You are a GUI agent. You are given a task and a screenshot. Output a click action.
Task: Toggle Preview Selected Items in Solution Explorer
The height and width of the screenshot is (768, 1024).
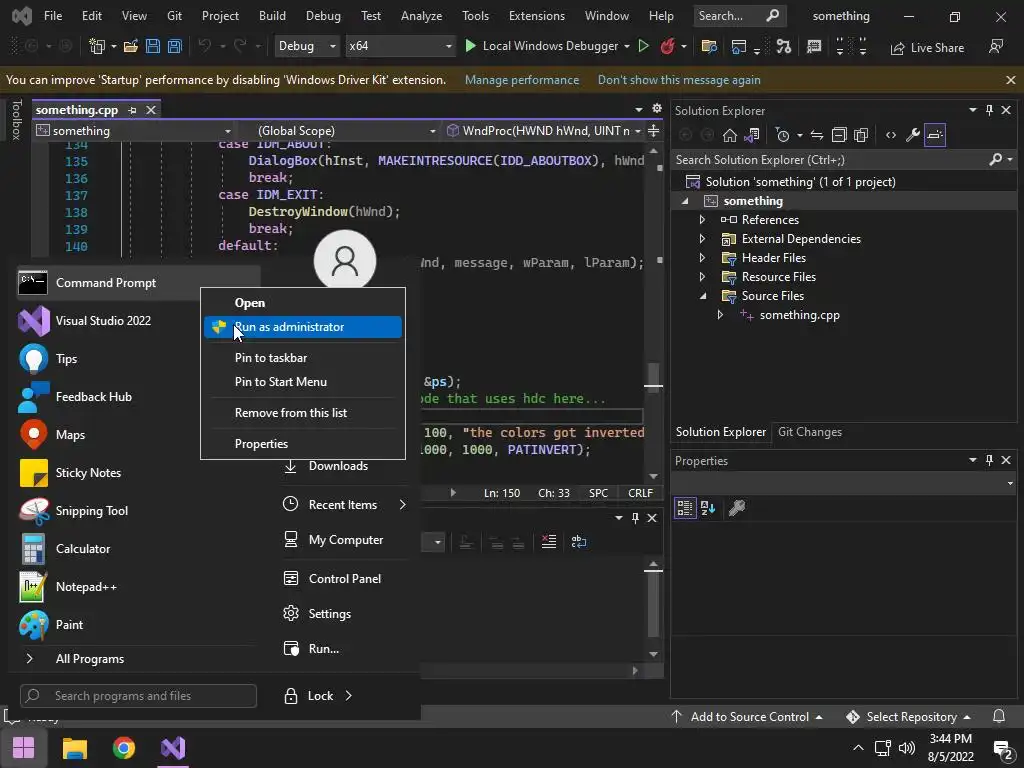click(935, 135)
